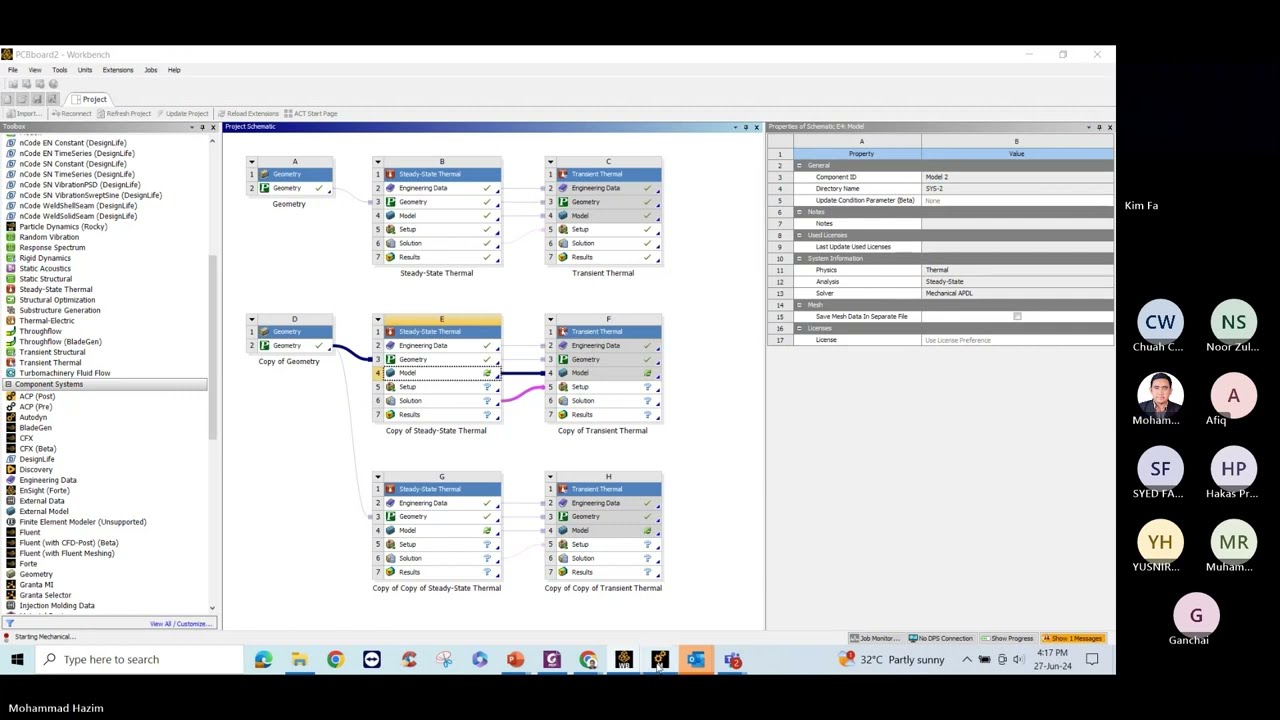The image size is (1280, 720).
Task: Collapse General section in Properties
Action: tap(799, 165)
